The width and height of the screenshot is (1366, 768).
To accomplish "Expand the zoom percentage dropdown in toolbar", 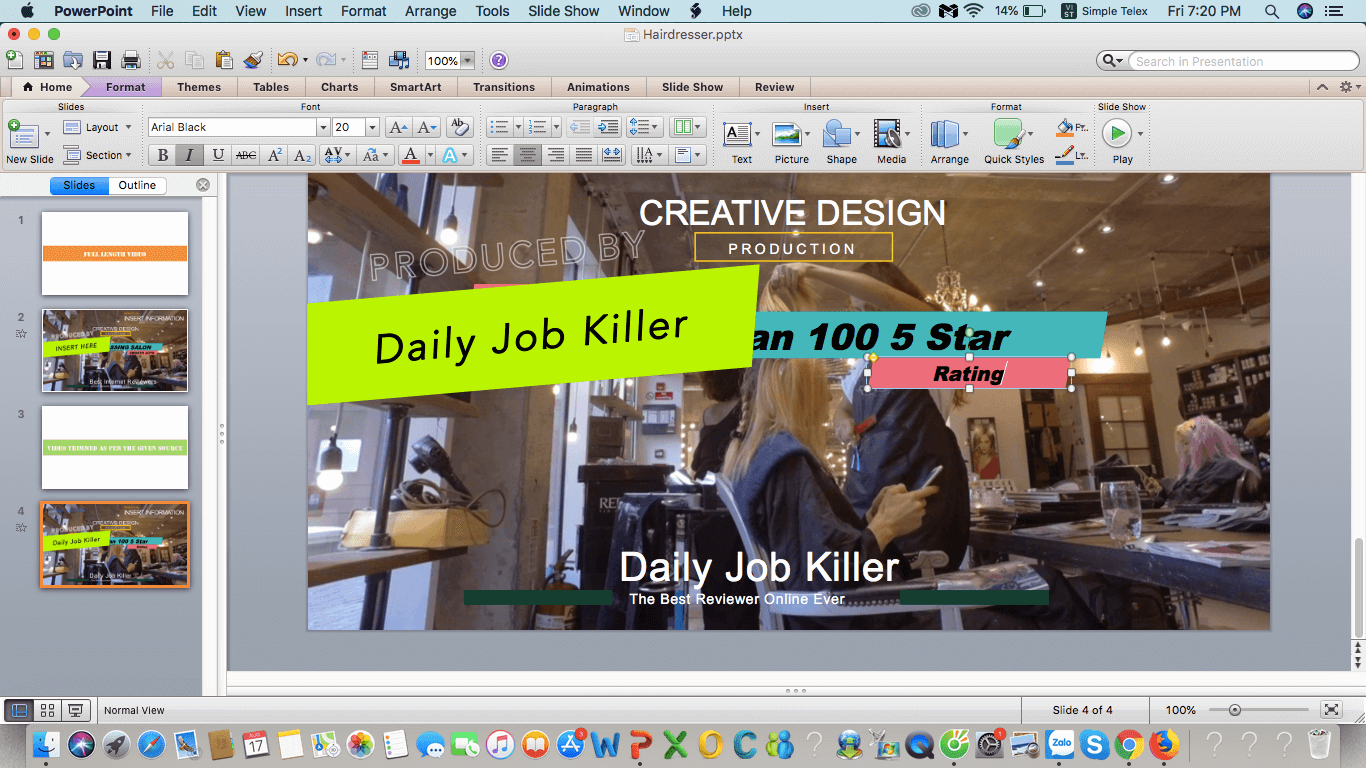I will coord(467,61).
